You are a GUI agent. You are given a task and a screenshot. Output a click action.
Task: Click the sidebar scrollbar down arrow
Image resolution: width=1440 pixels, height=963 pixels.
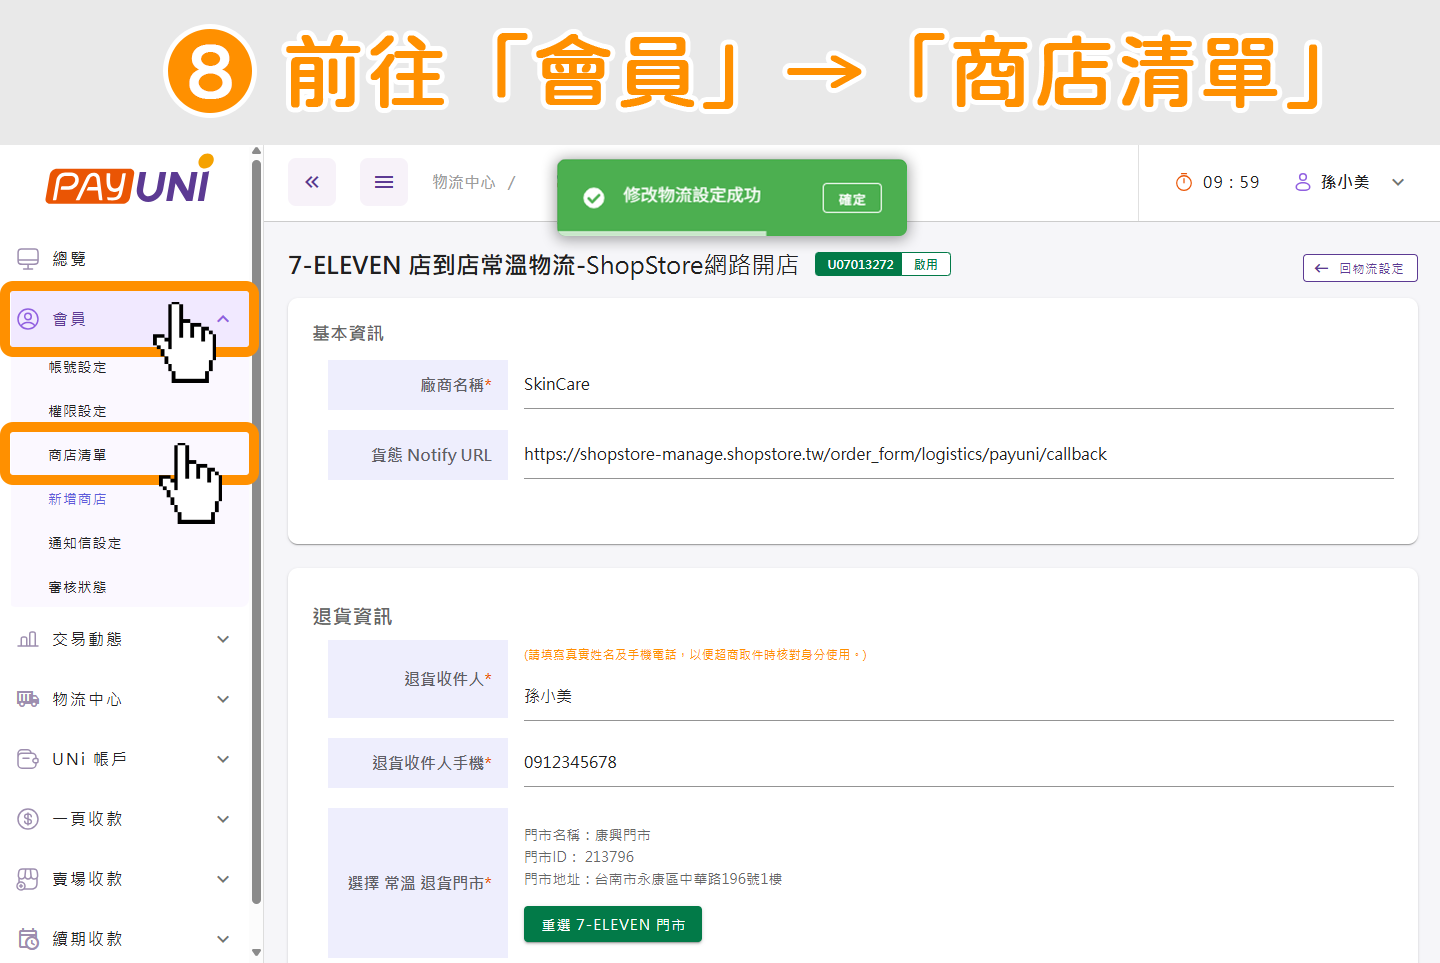pyautogui.click(x=257, y=953)
